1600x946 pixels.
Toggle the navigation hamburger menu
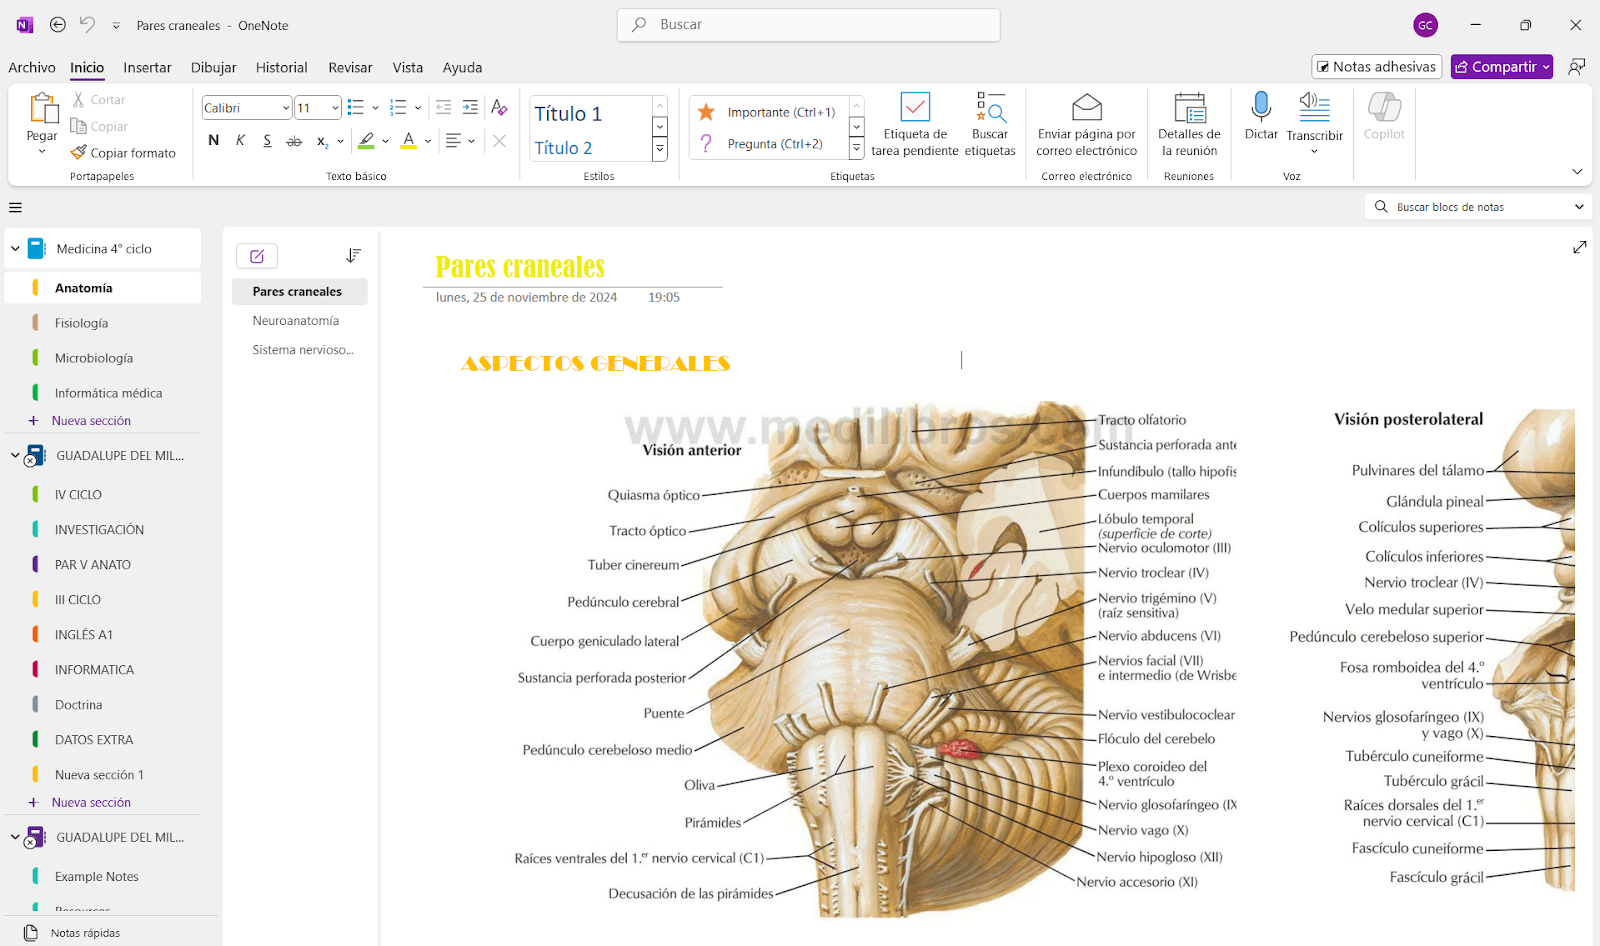coord(15,208)
